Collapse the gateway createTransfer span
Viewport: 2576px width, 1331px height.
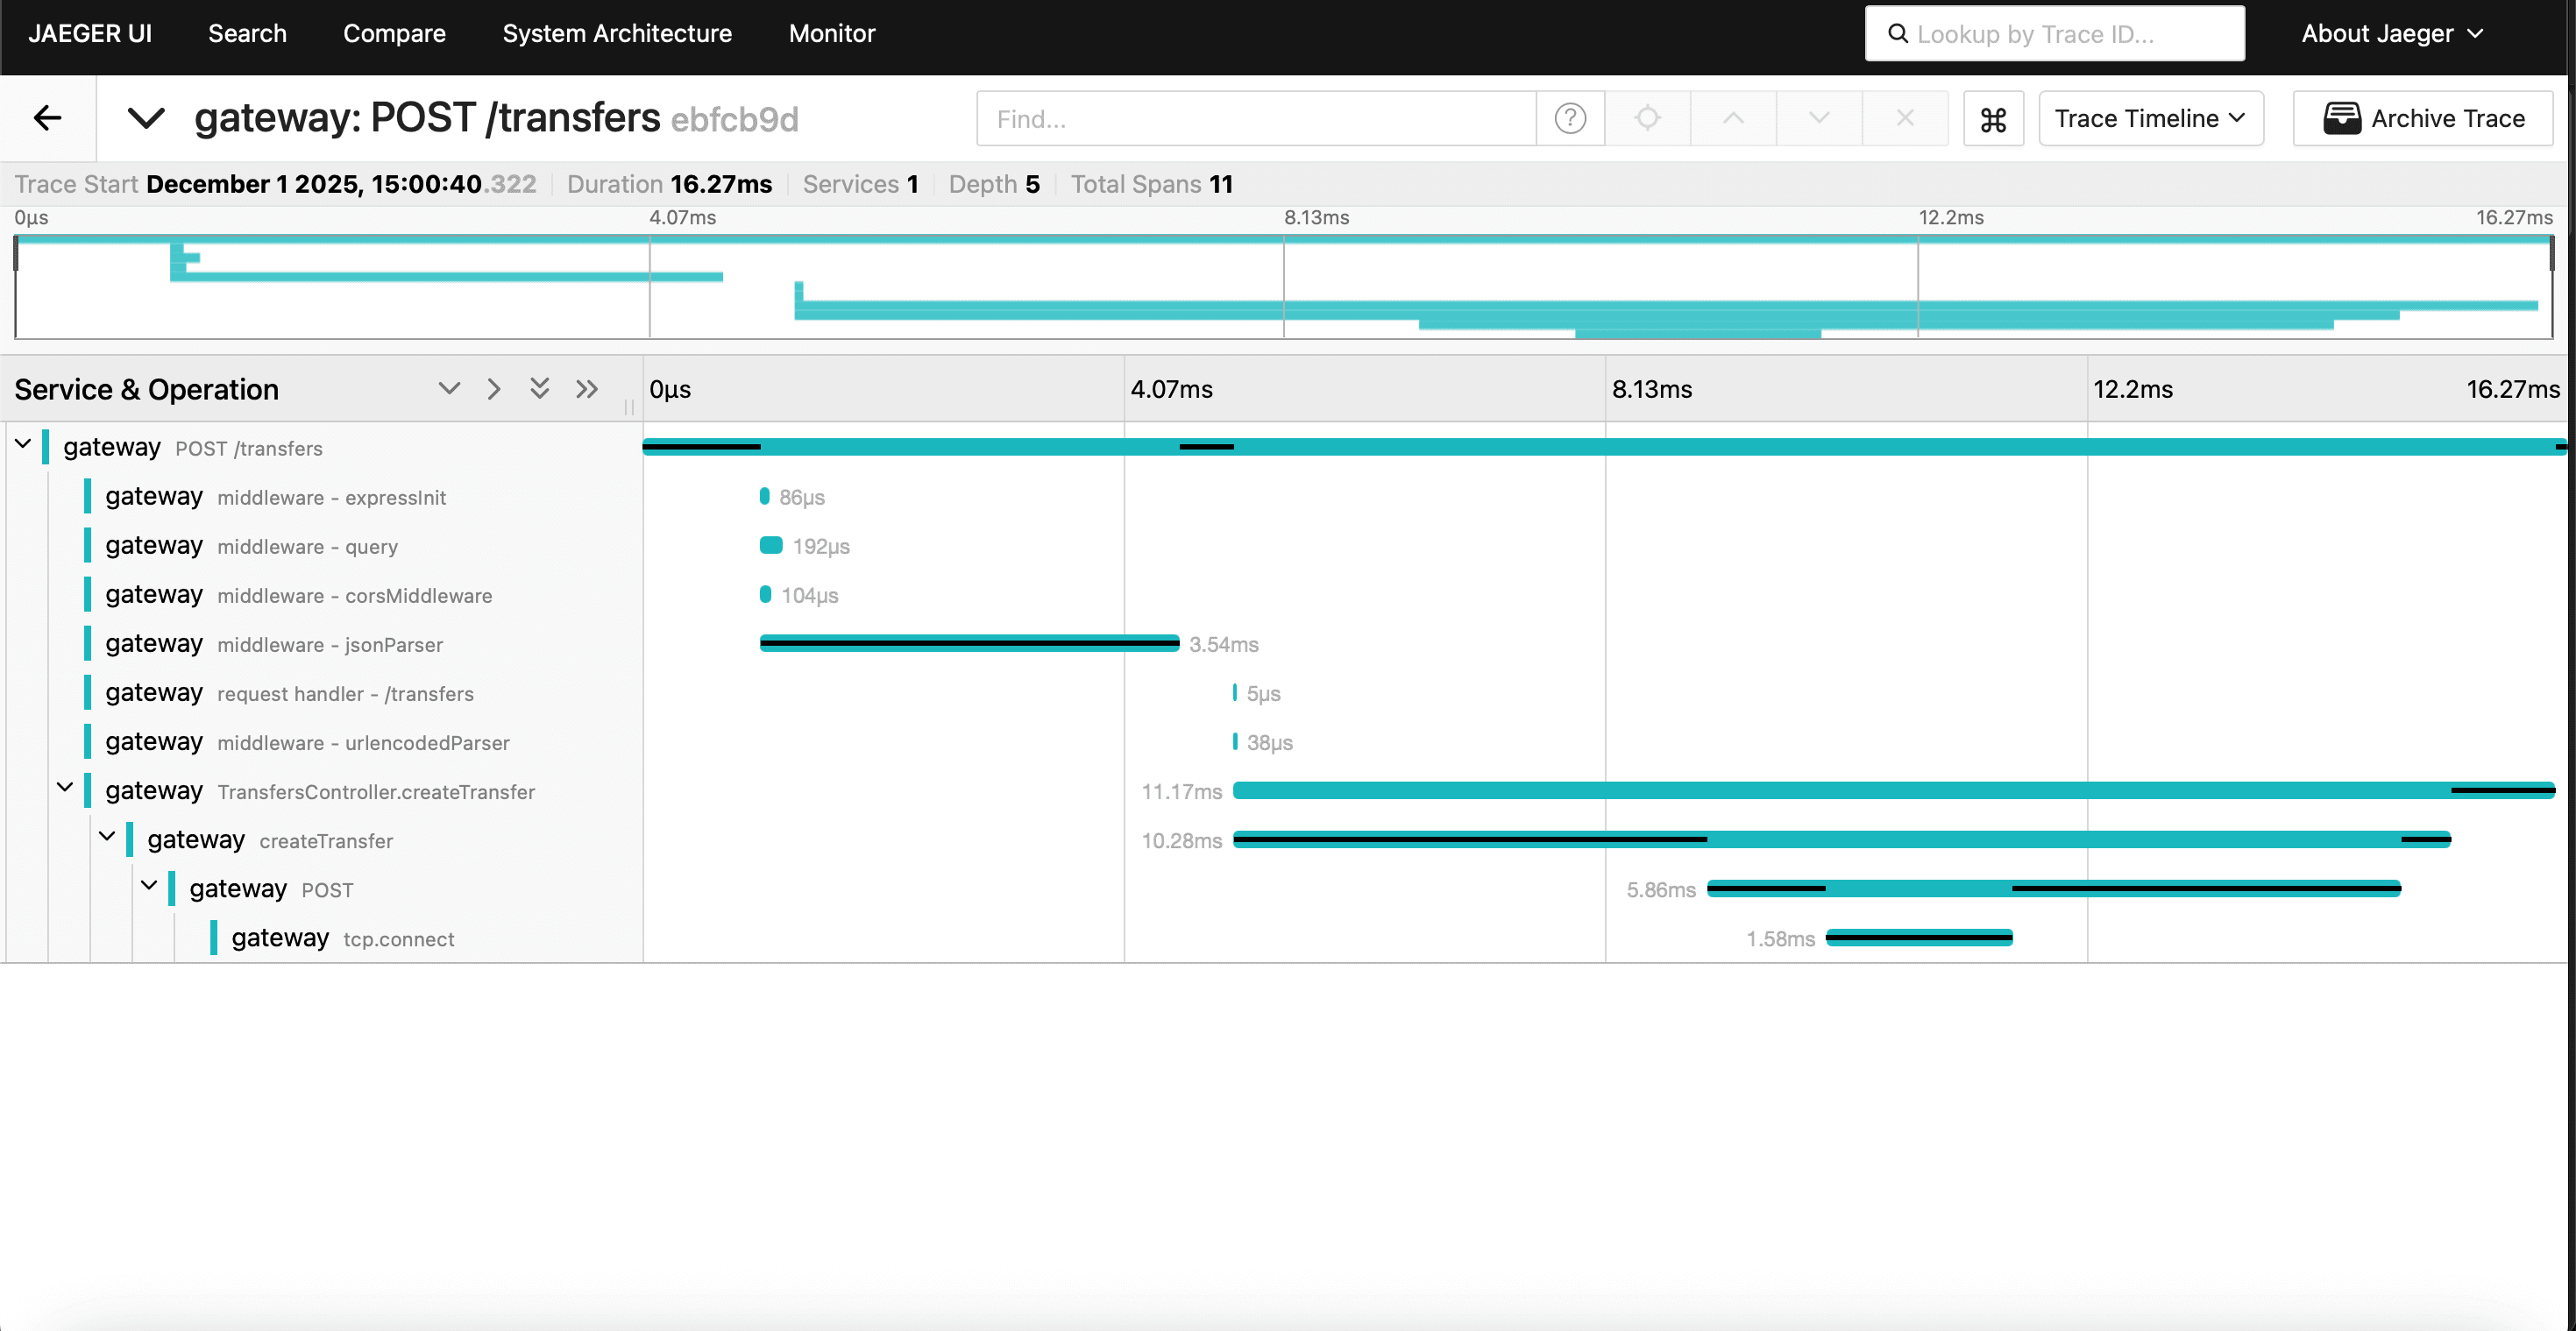pos(107,837)
